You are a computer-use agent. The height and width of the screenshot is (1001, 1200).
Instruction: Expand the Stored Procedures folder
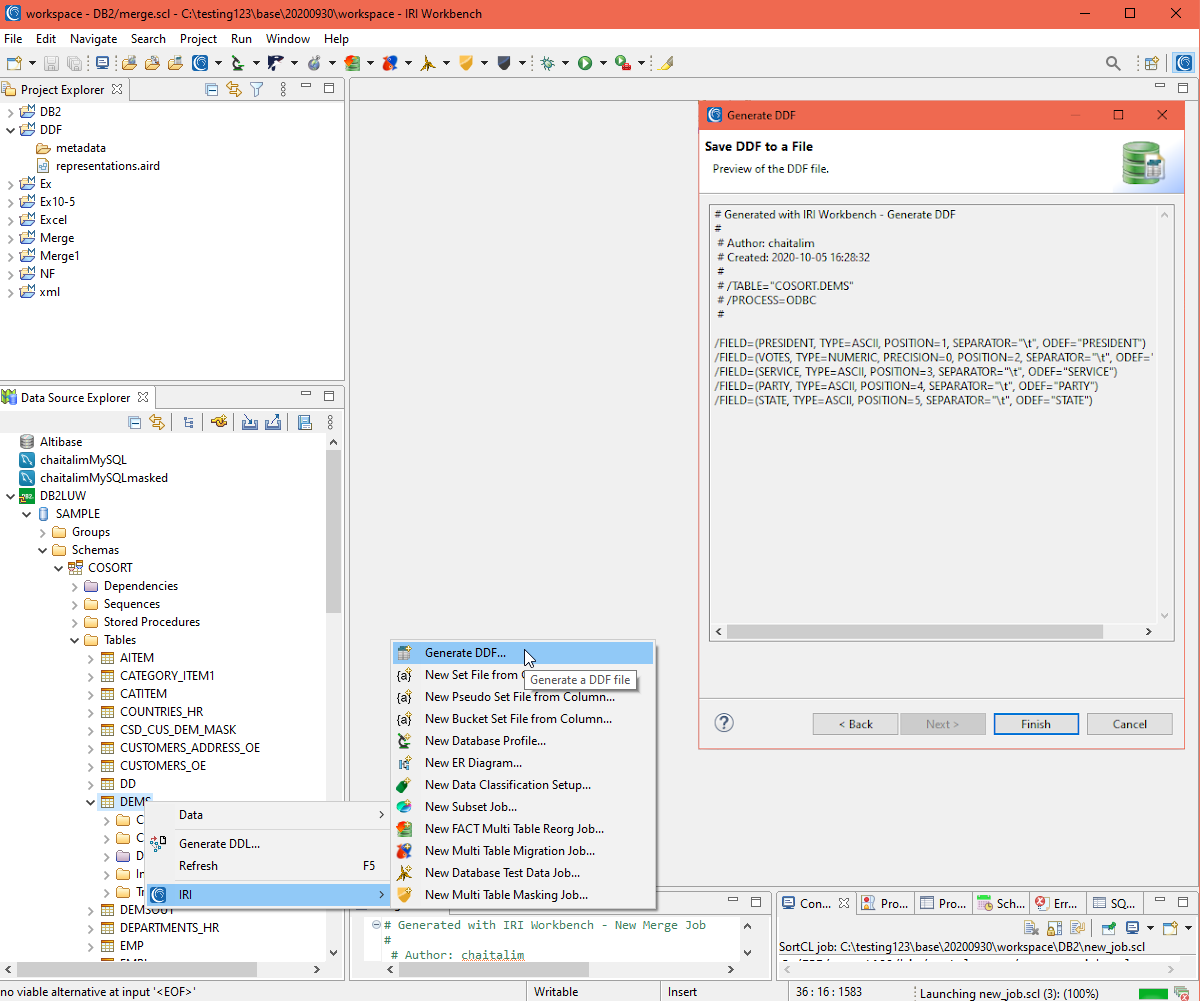tap(75, 622)
